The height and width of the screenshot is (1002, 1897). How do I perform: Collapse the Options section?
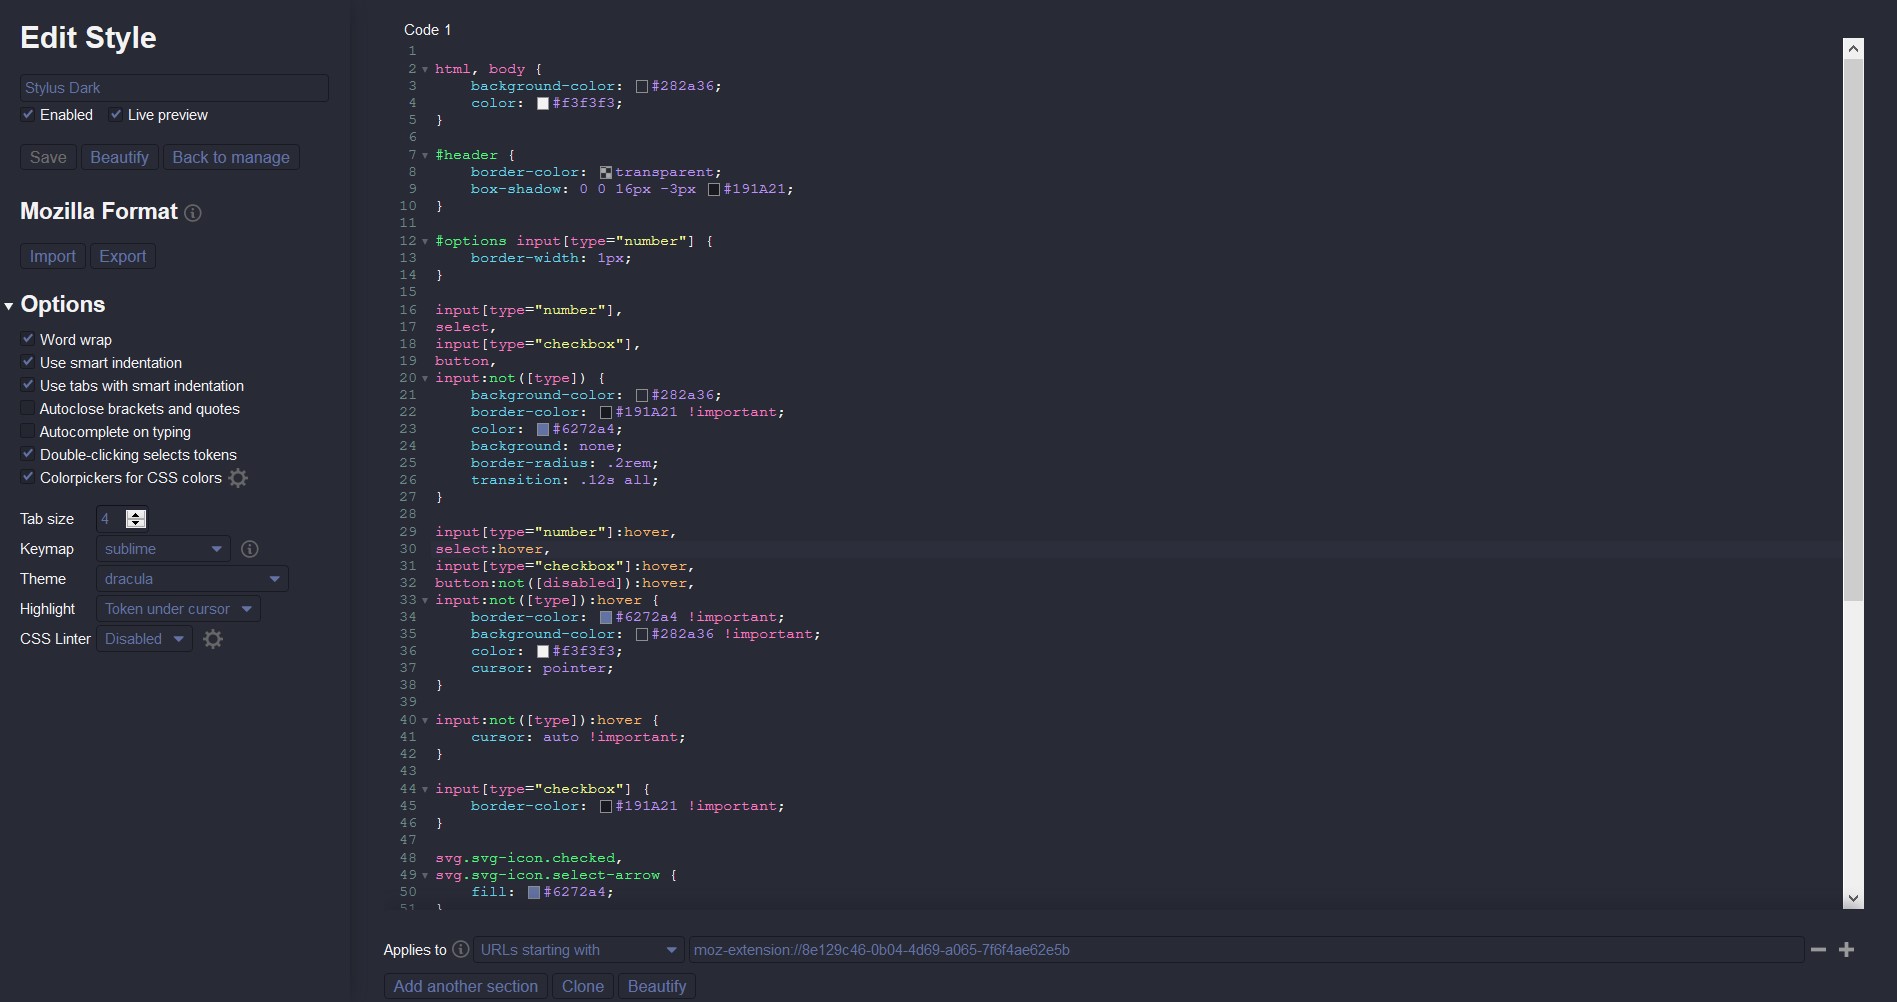pos(9,306)
